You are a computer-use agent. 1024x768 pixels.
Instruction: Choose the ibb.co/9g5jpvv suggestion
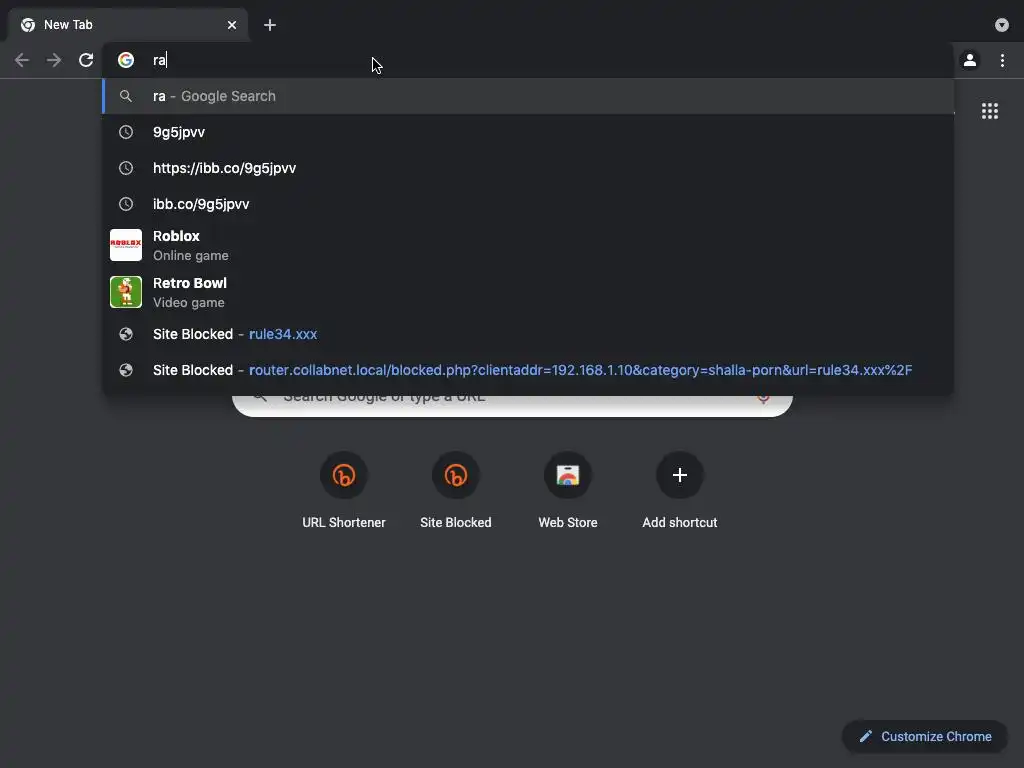(x=528, y=204)
